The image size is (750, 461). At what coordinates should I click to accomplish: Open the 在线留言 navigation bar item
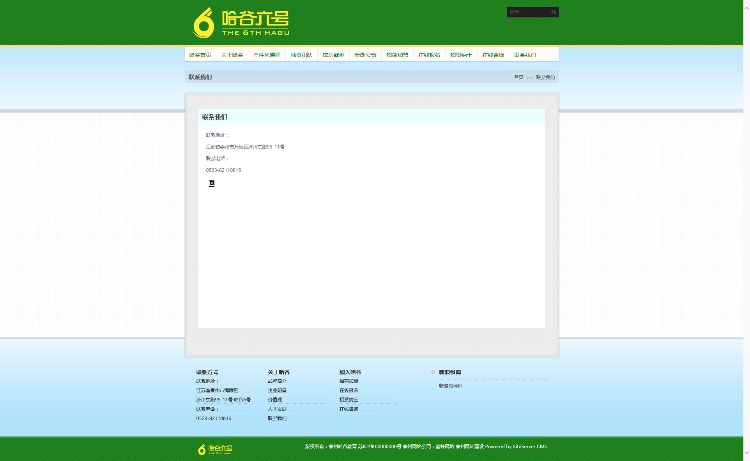click(x=493, y=55)
